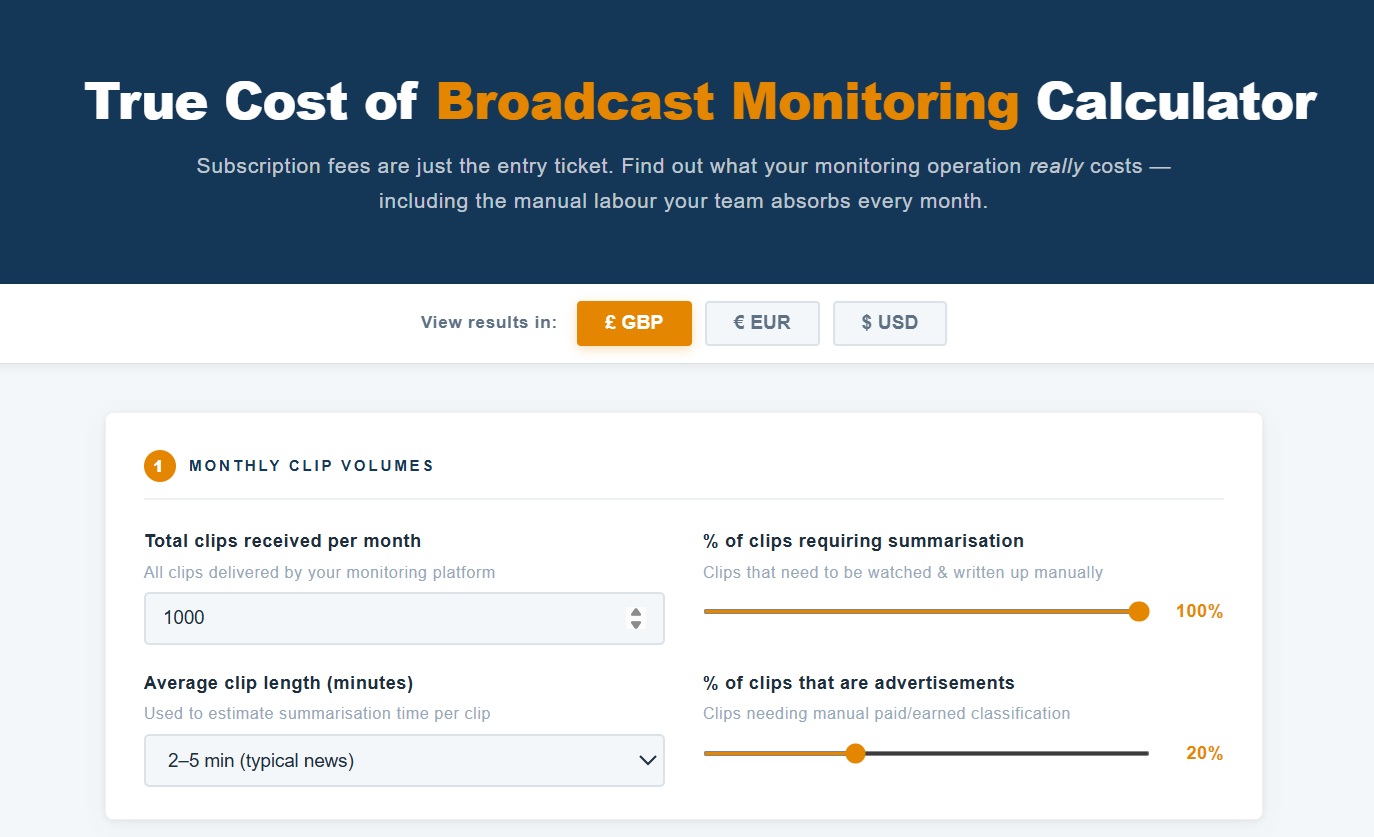Open the Average clip length dropdown
Viewport: 1374px width, 837px height.
tap(404, 761)
